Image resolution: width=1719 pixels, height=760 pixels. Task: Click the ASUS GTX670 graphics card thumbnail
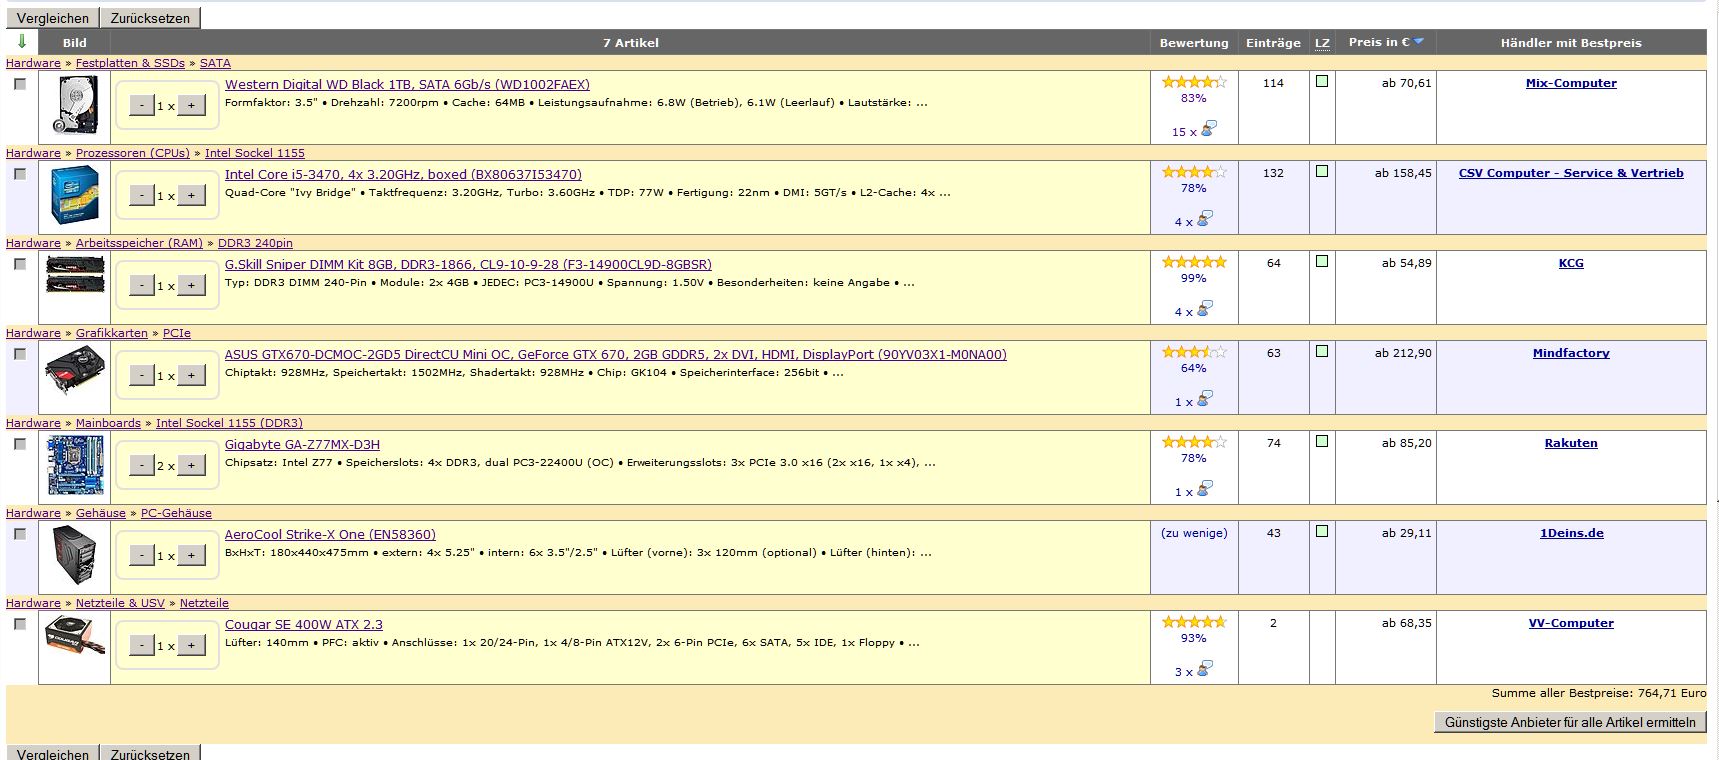(x=75, y=370)
